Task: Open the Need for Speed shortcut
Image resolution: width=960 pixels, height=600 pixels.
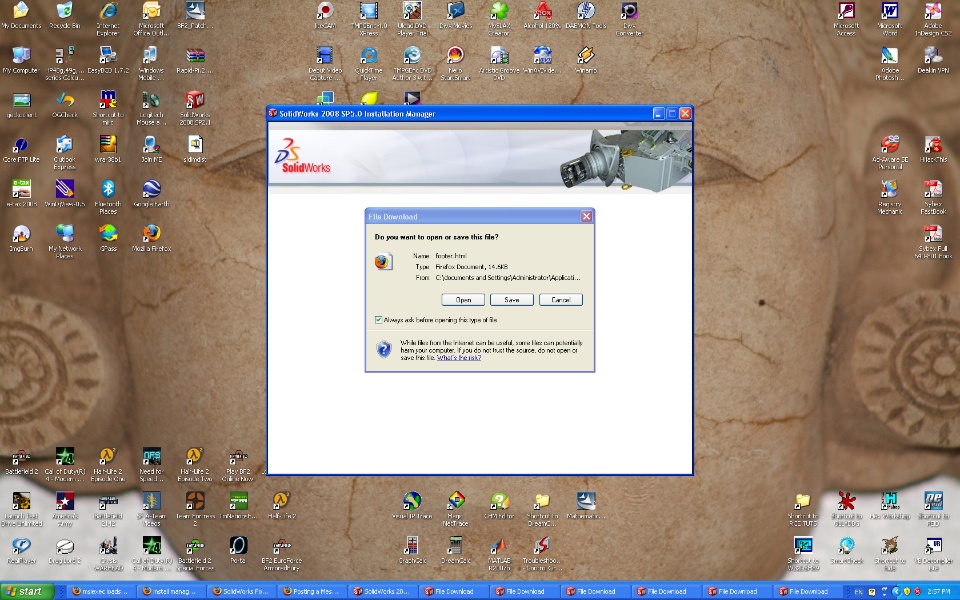Action: (x=151, y=464)
